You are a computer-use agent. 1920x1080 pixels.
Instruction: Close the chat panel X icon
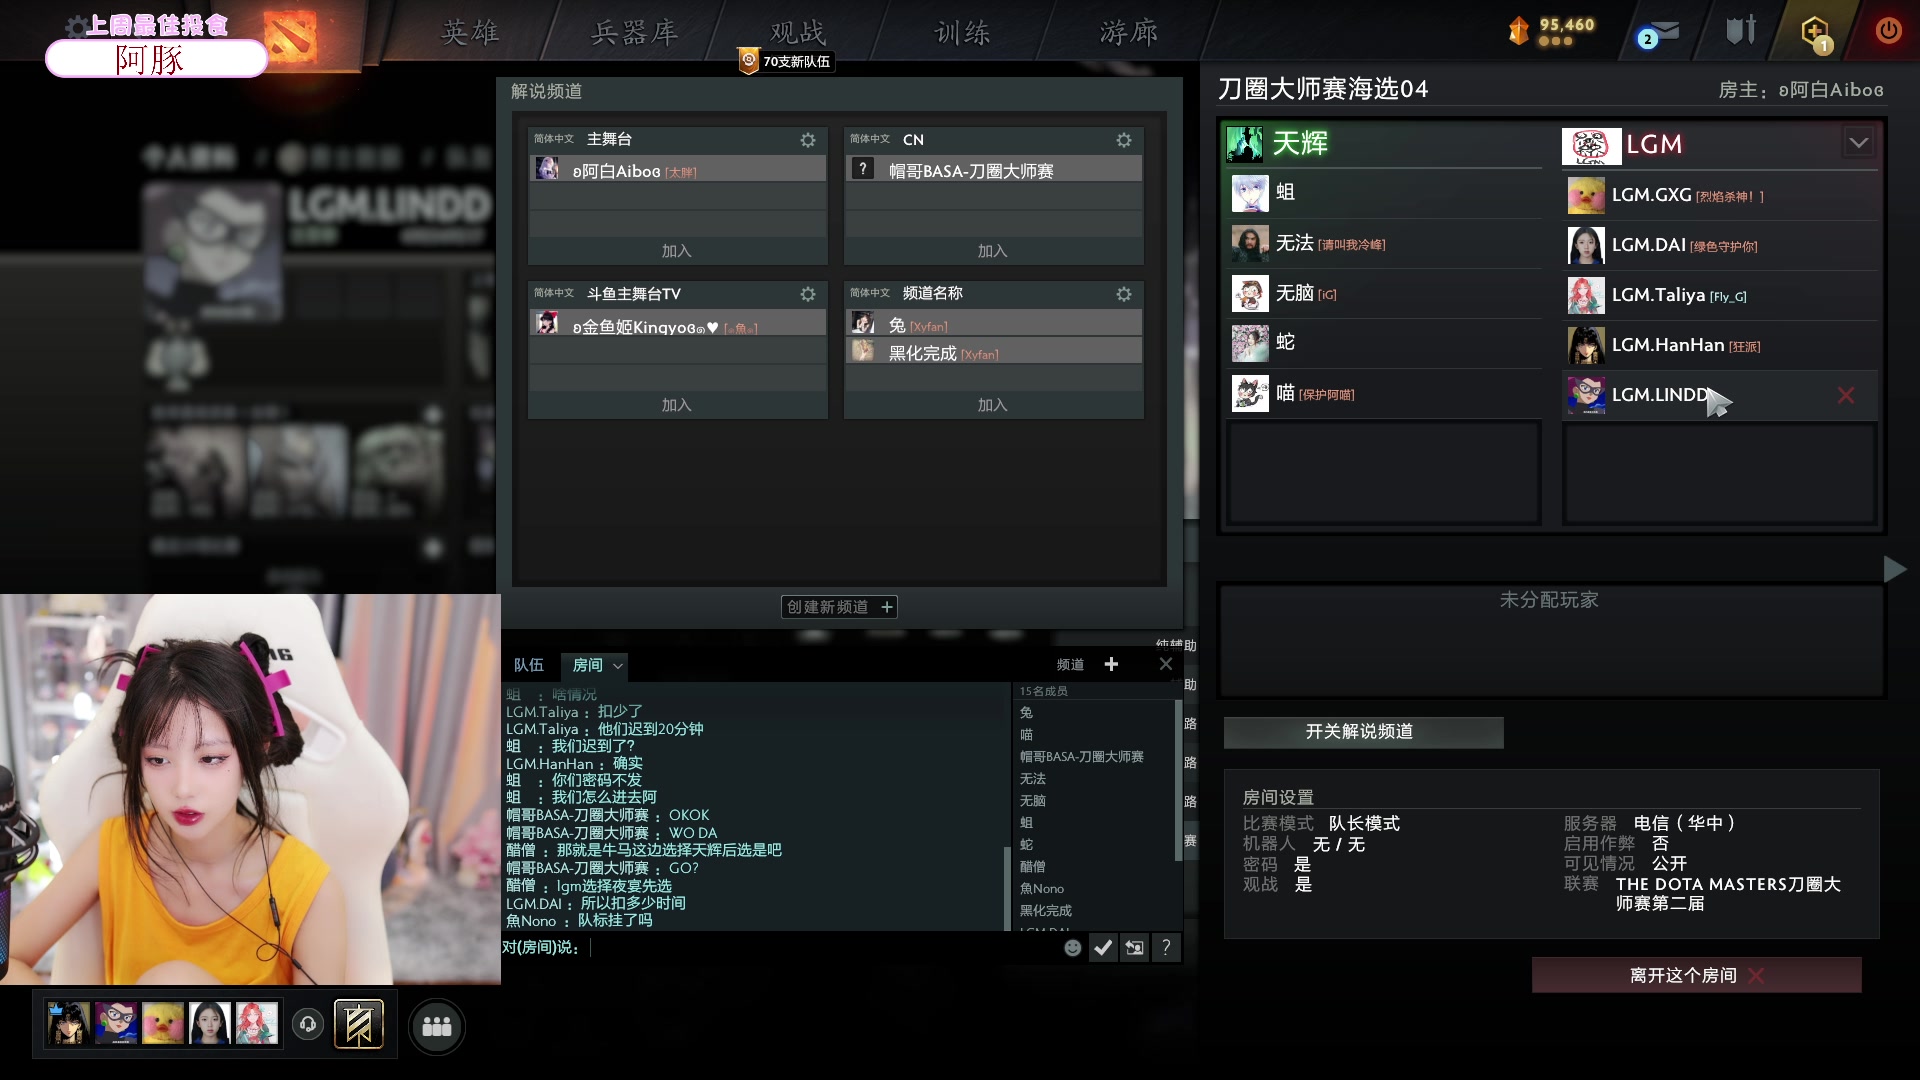coord(1166,664)
